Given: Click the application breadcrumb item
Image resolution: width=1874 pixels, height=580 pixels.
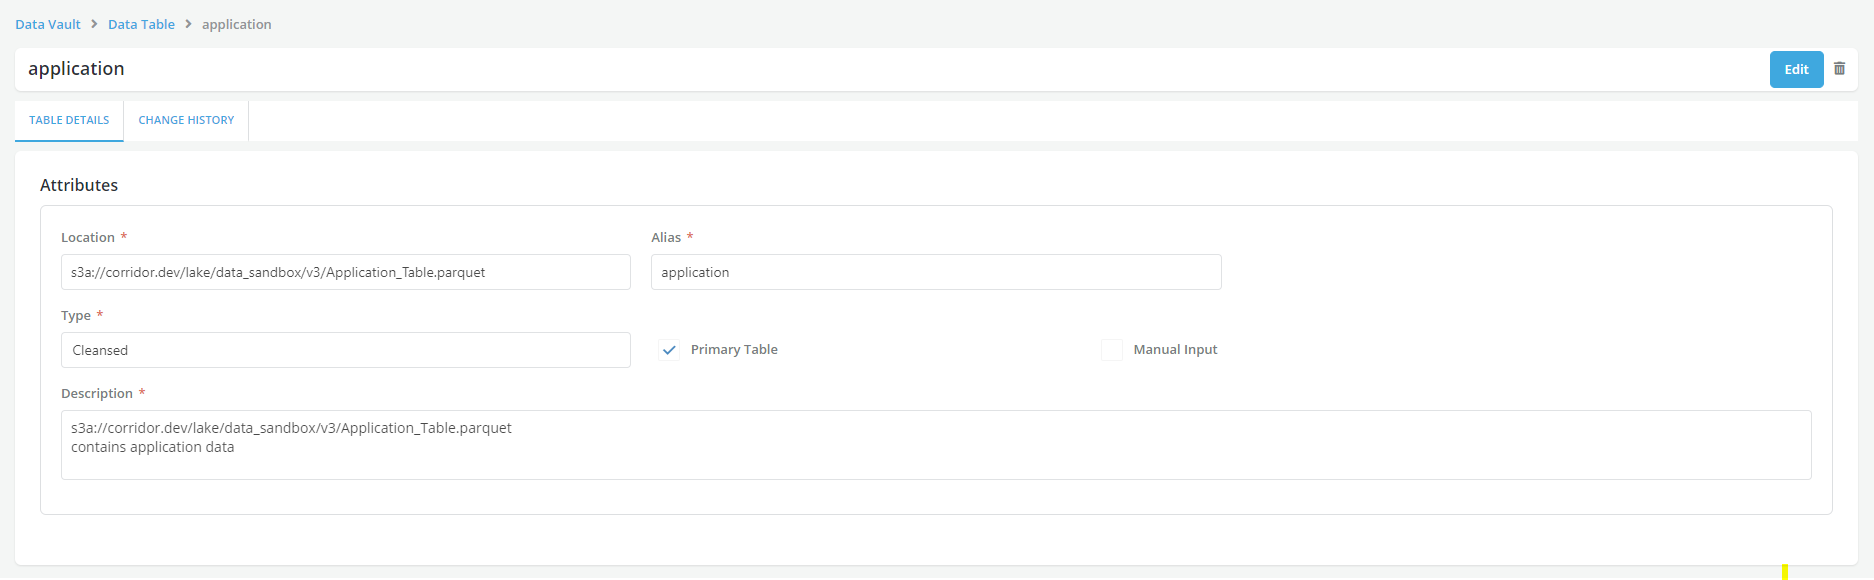Looking at the screenshot, I should tap(236, 24).
